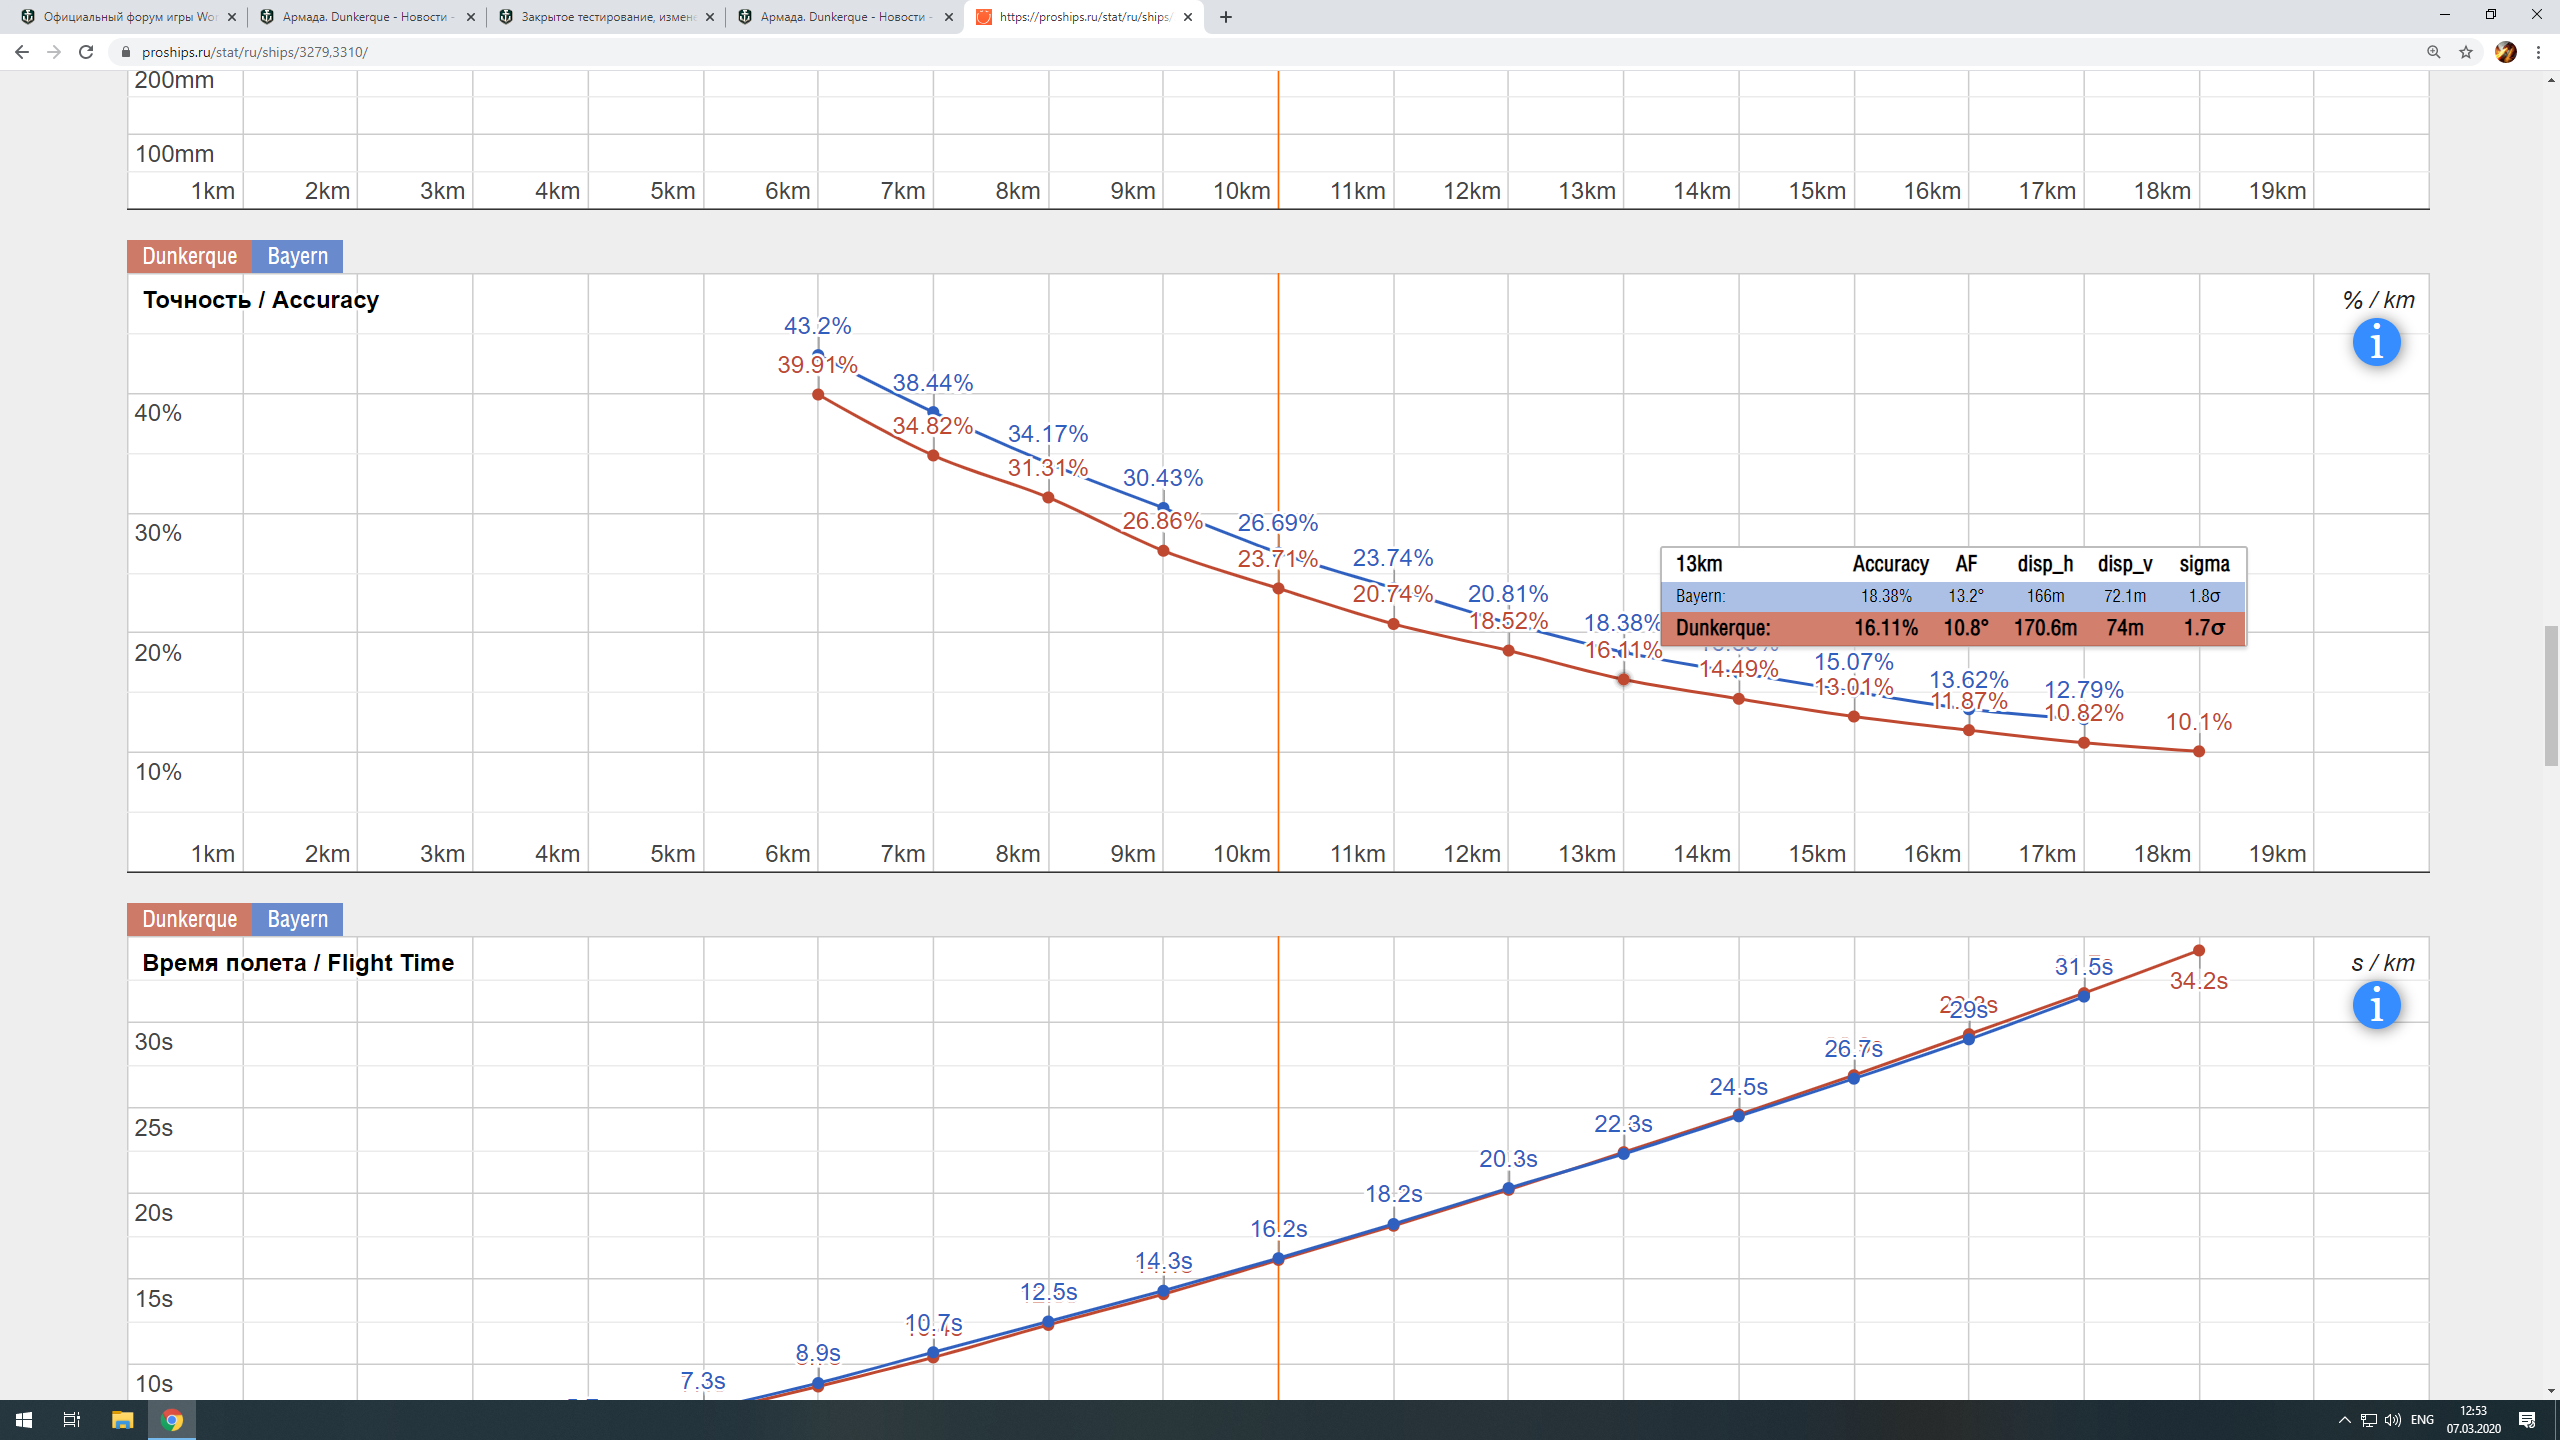
Task: Close the proships.ru tab
Action: pos(1187,17)
